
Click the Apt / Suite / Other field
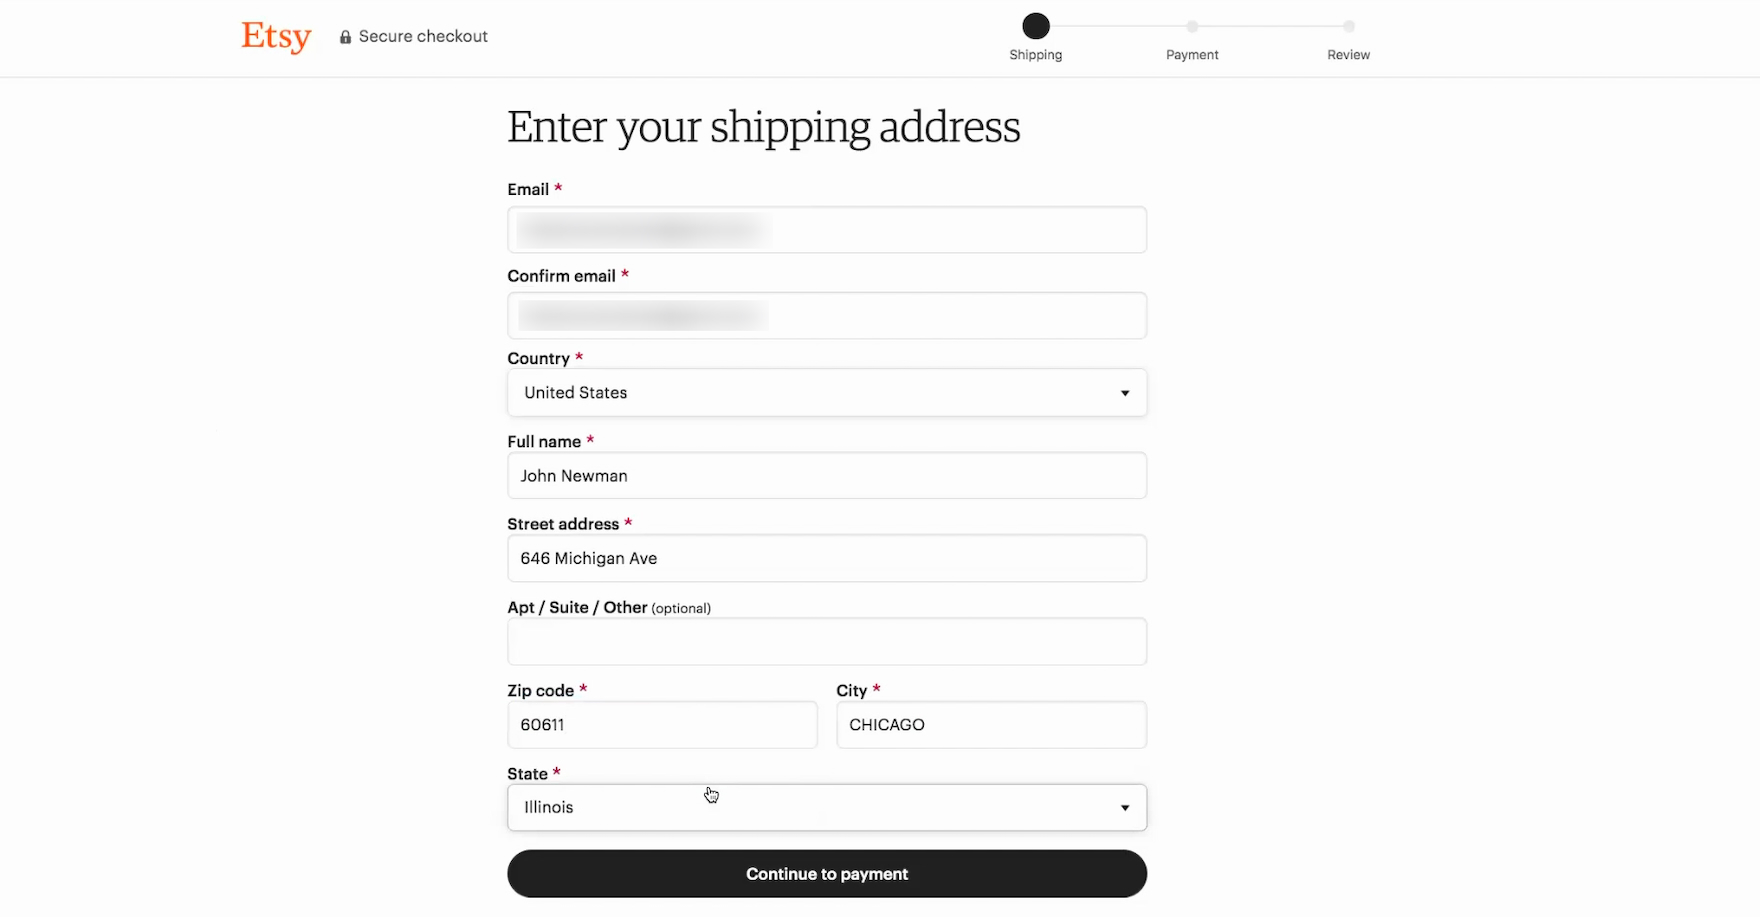coord(826,641)
